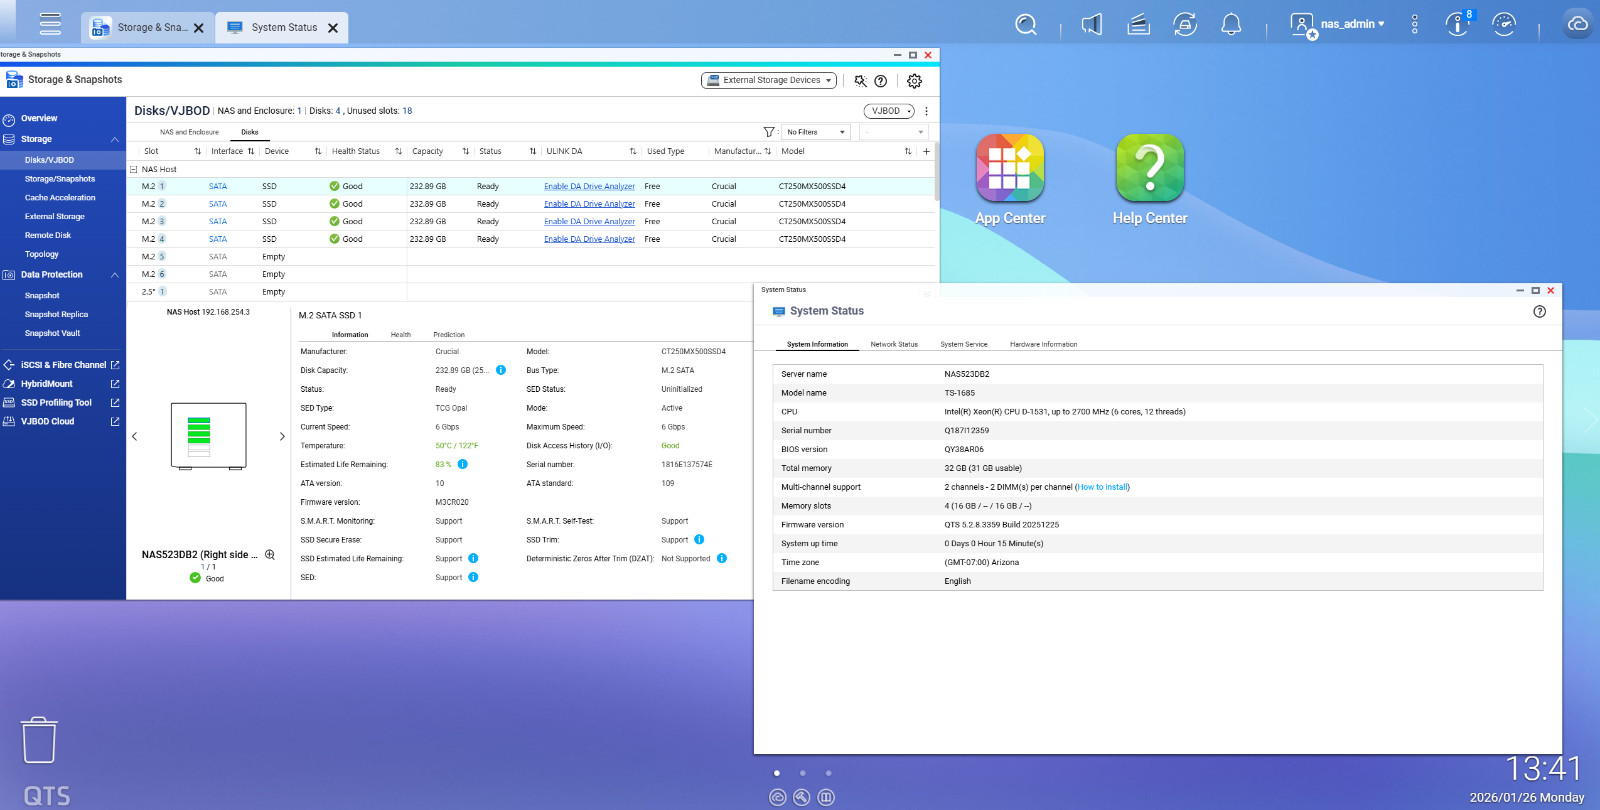The height and width of the screenshot is (810, 1600).
Task: Click Enable DA Drive Analyzer for M.2 slot 1
Action: point(589,187)
